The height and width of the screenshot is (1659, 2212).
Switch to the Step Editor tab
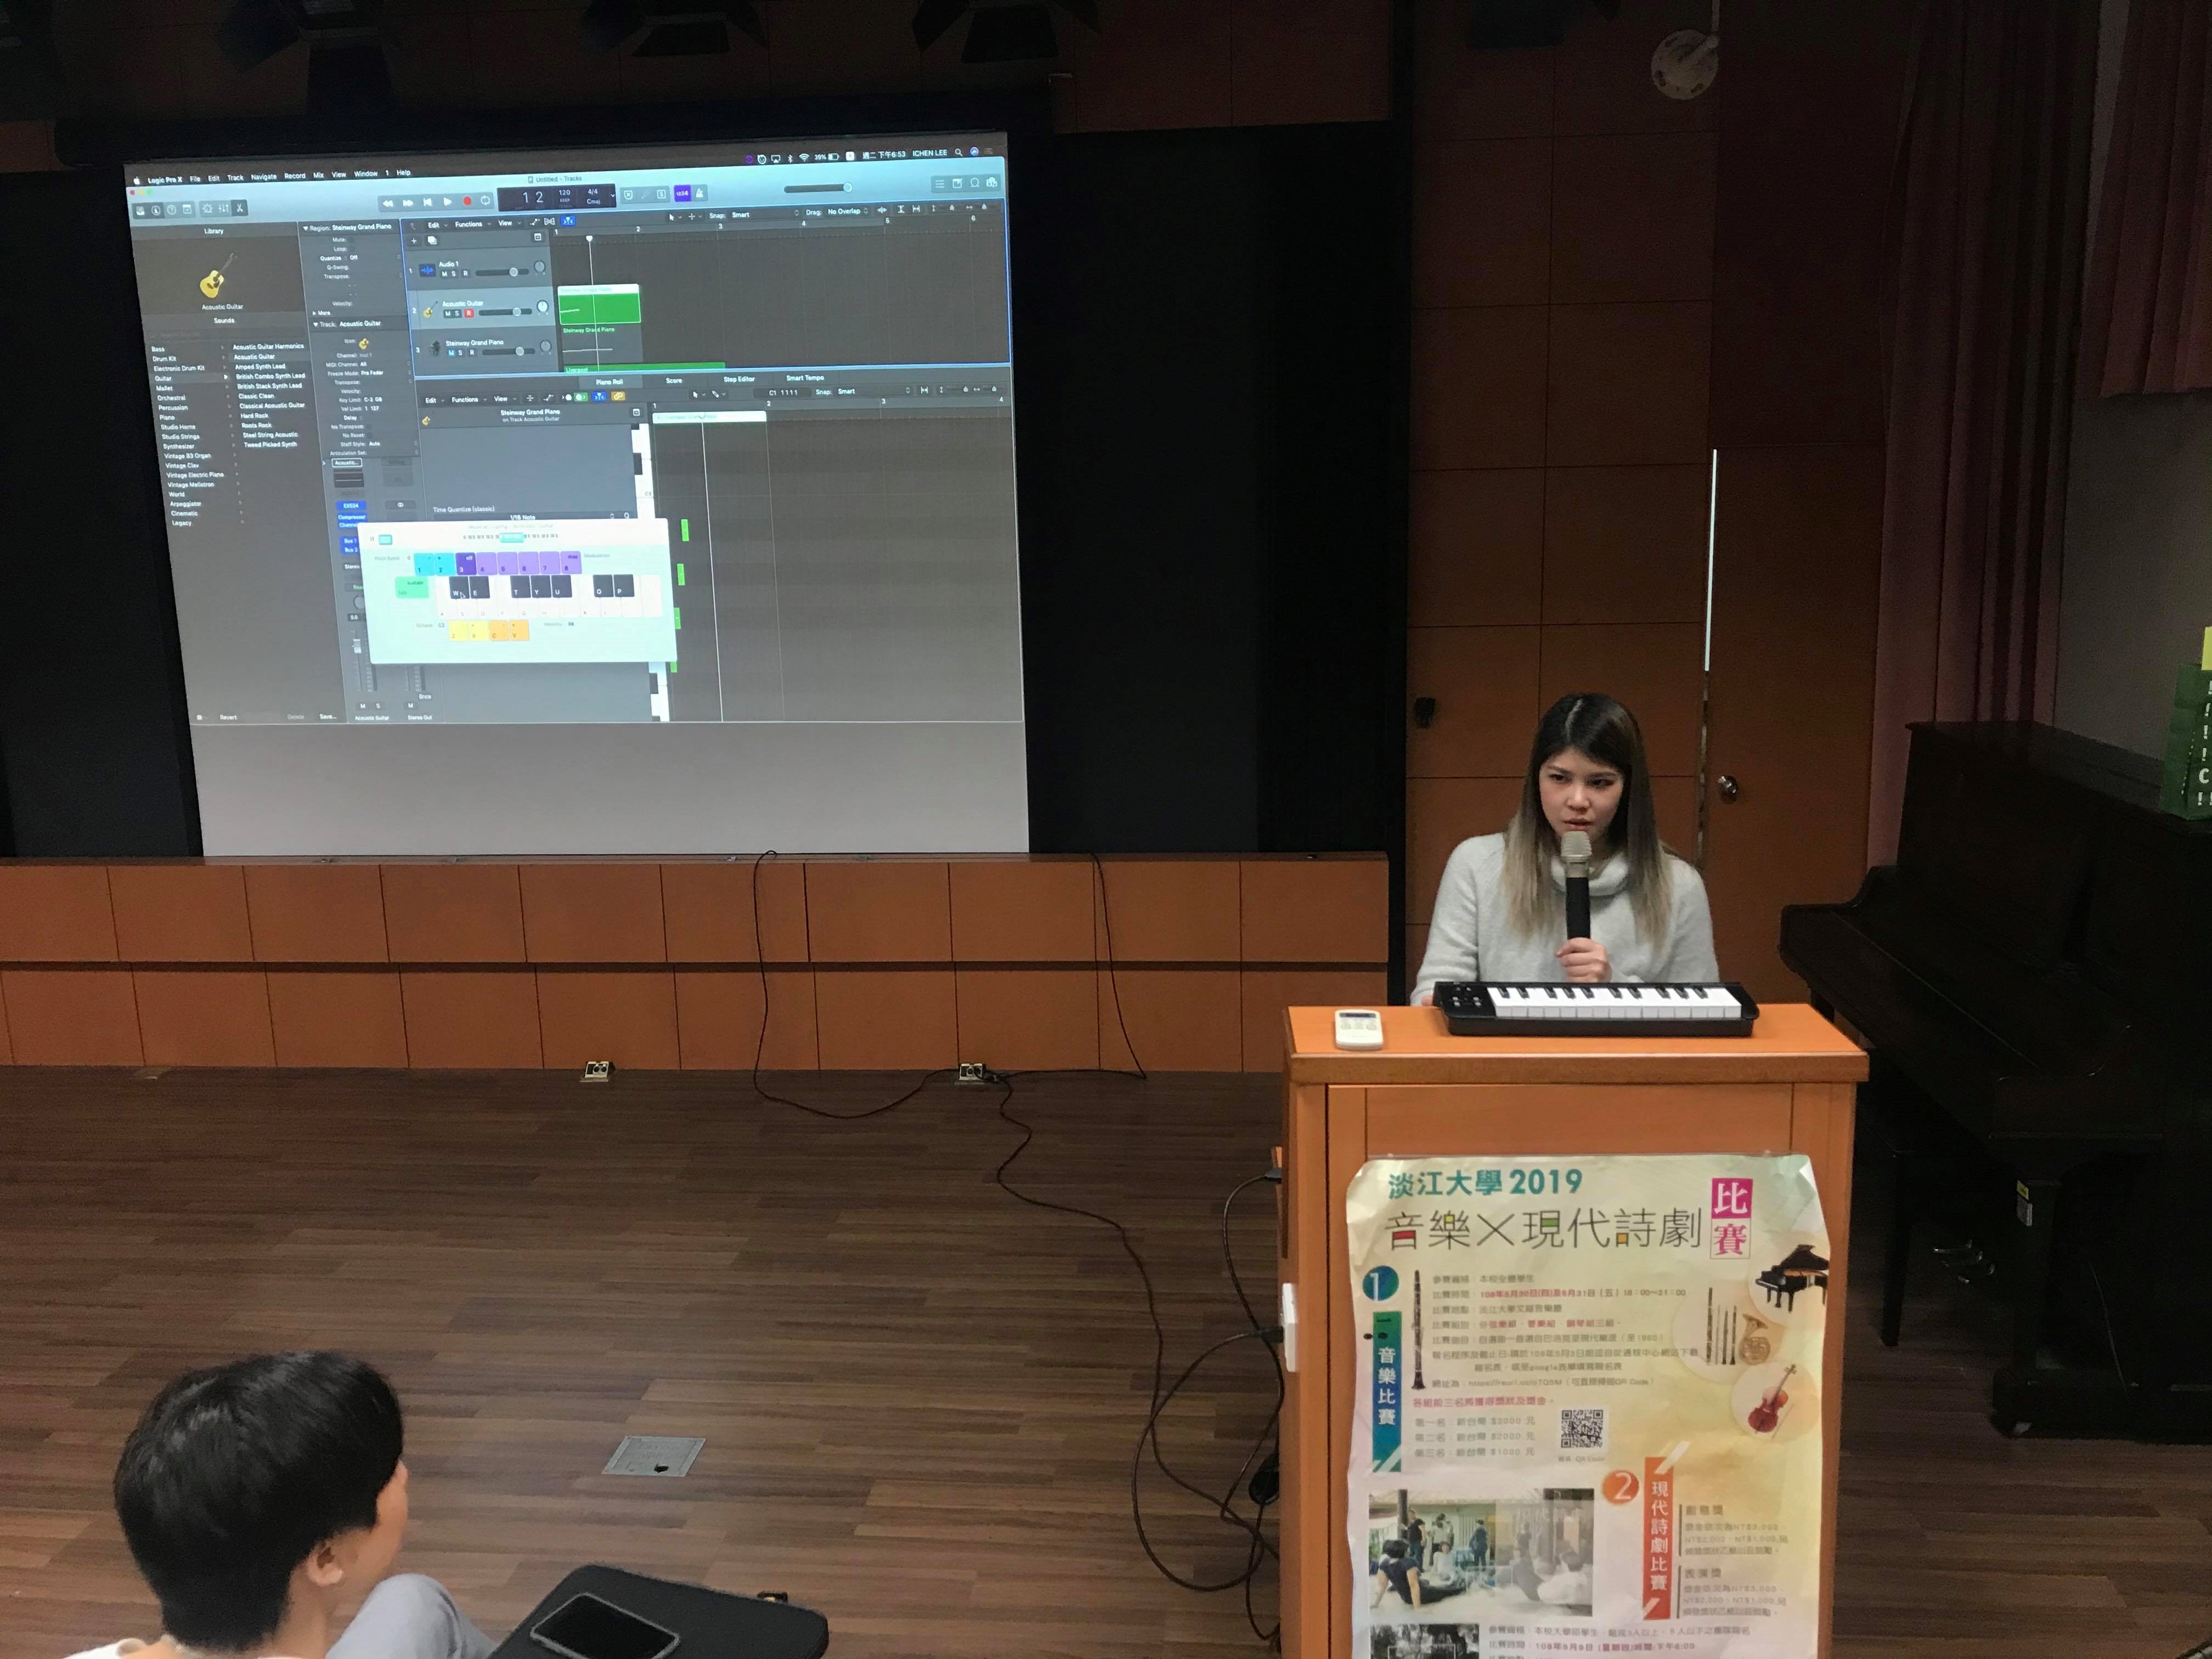tap(739, 379)
